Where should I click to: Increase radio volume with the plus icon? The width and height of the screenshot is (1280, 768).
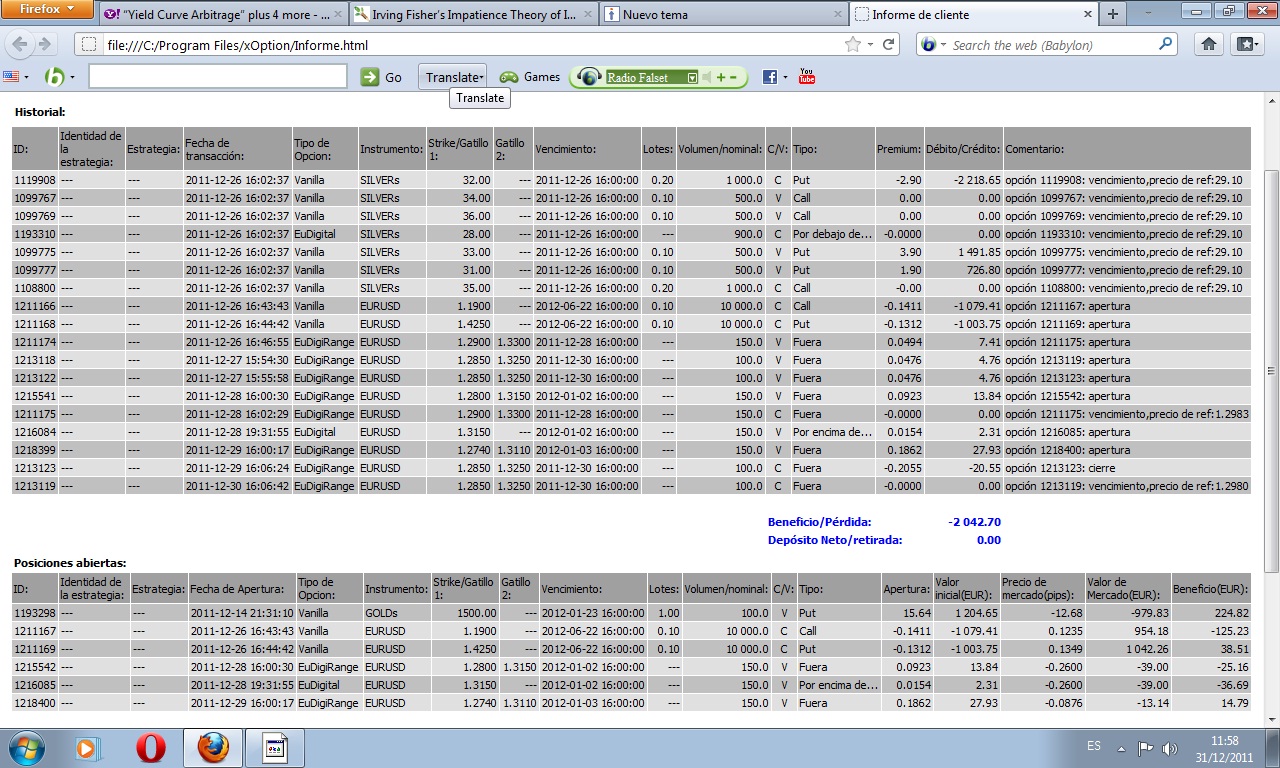(720, 77)
